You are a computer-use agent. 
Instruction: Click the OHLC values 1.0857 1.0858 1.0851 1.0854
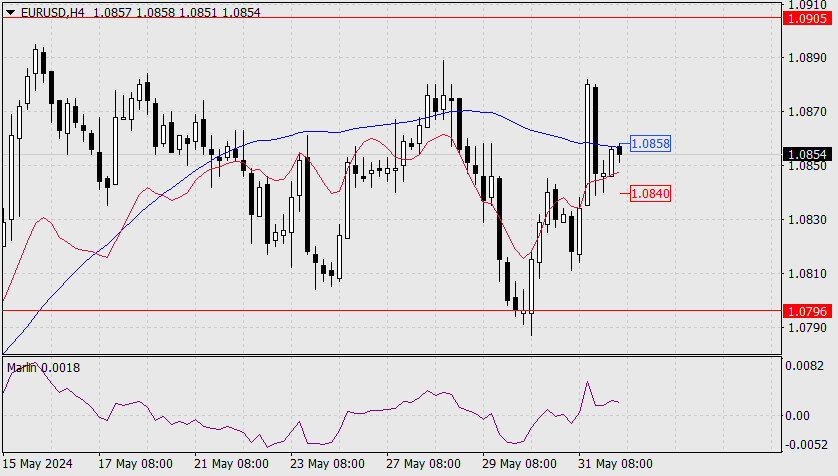(177, 12)
